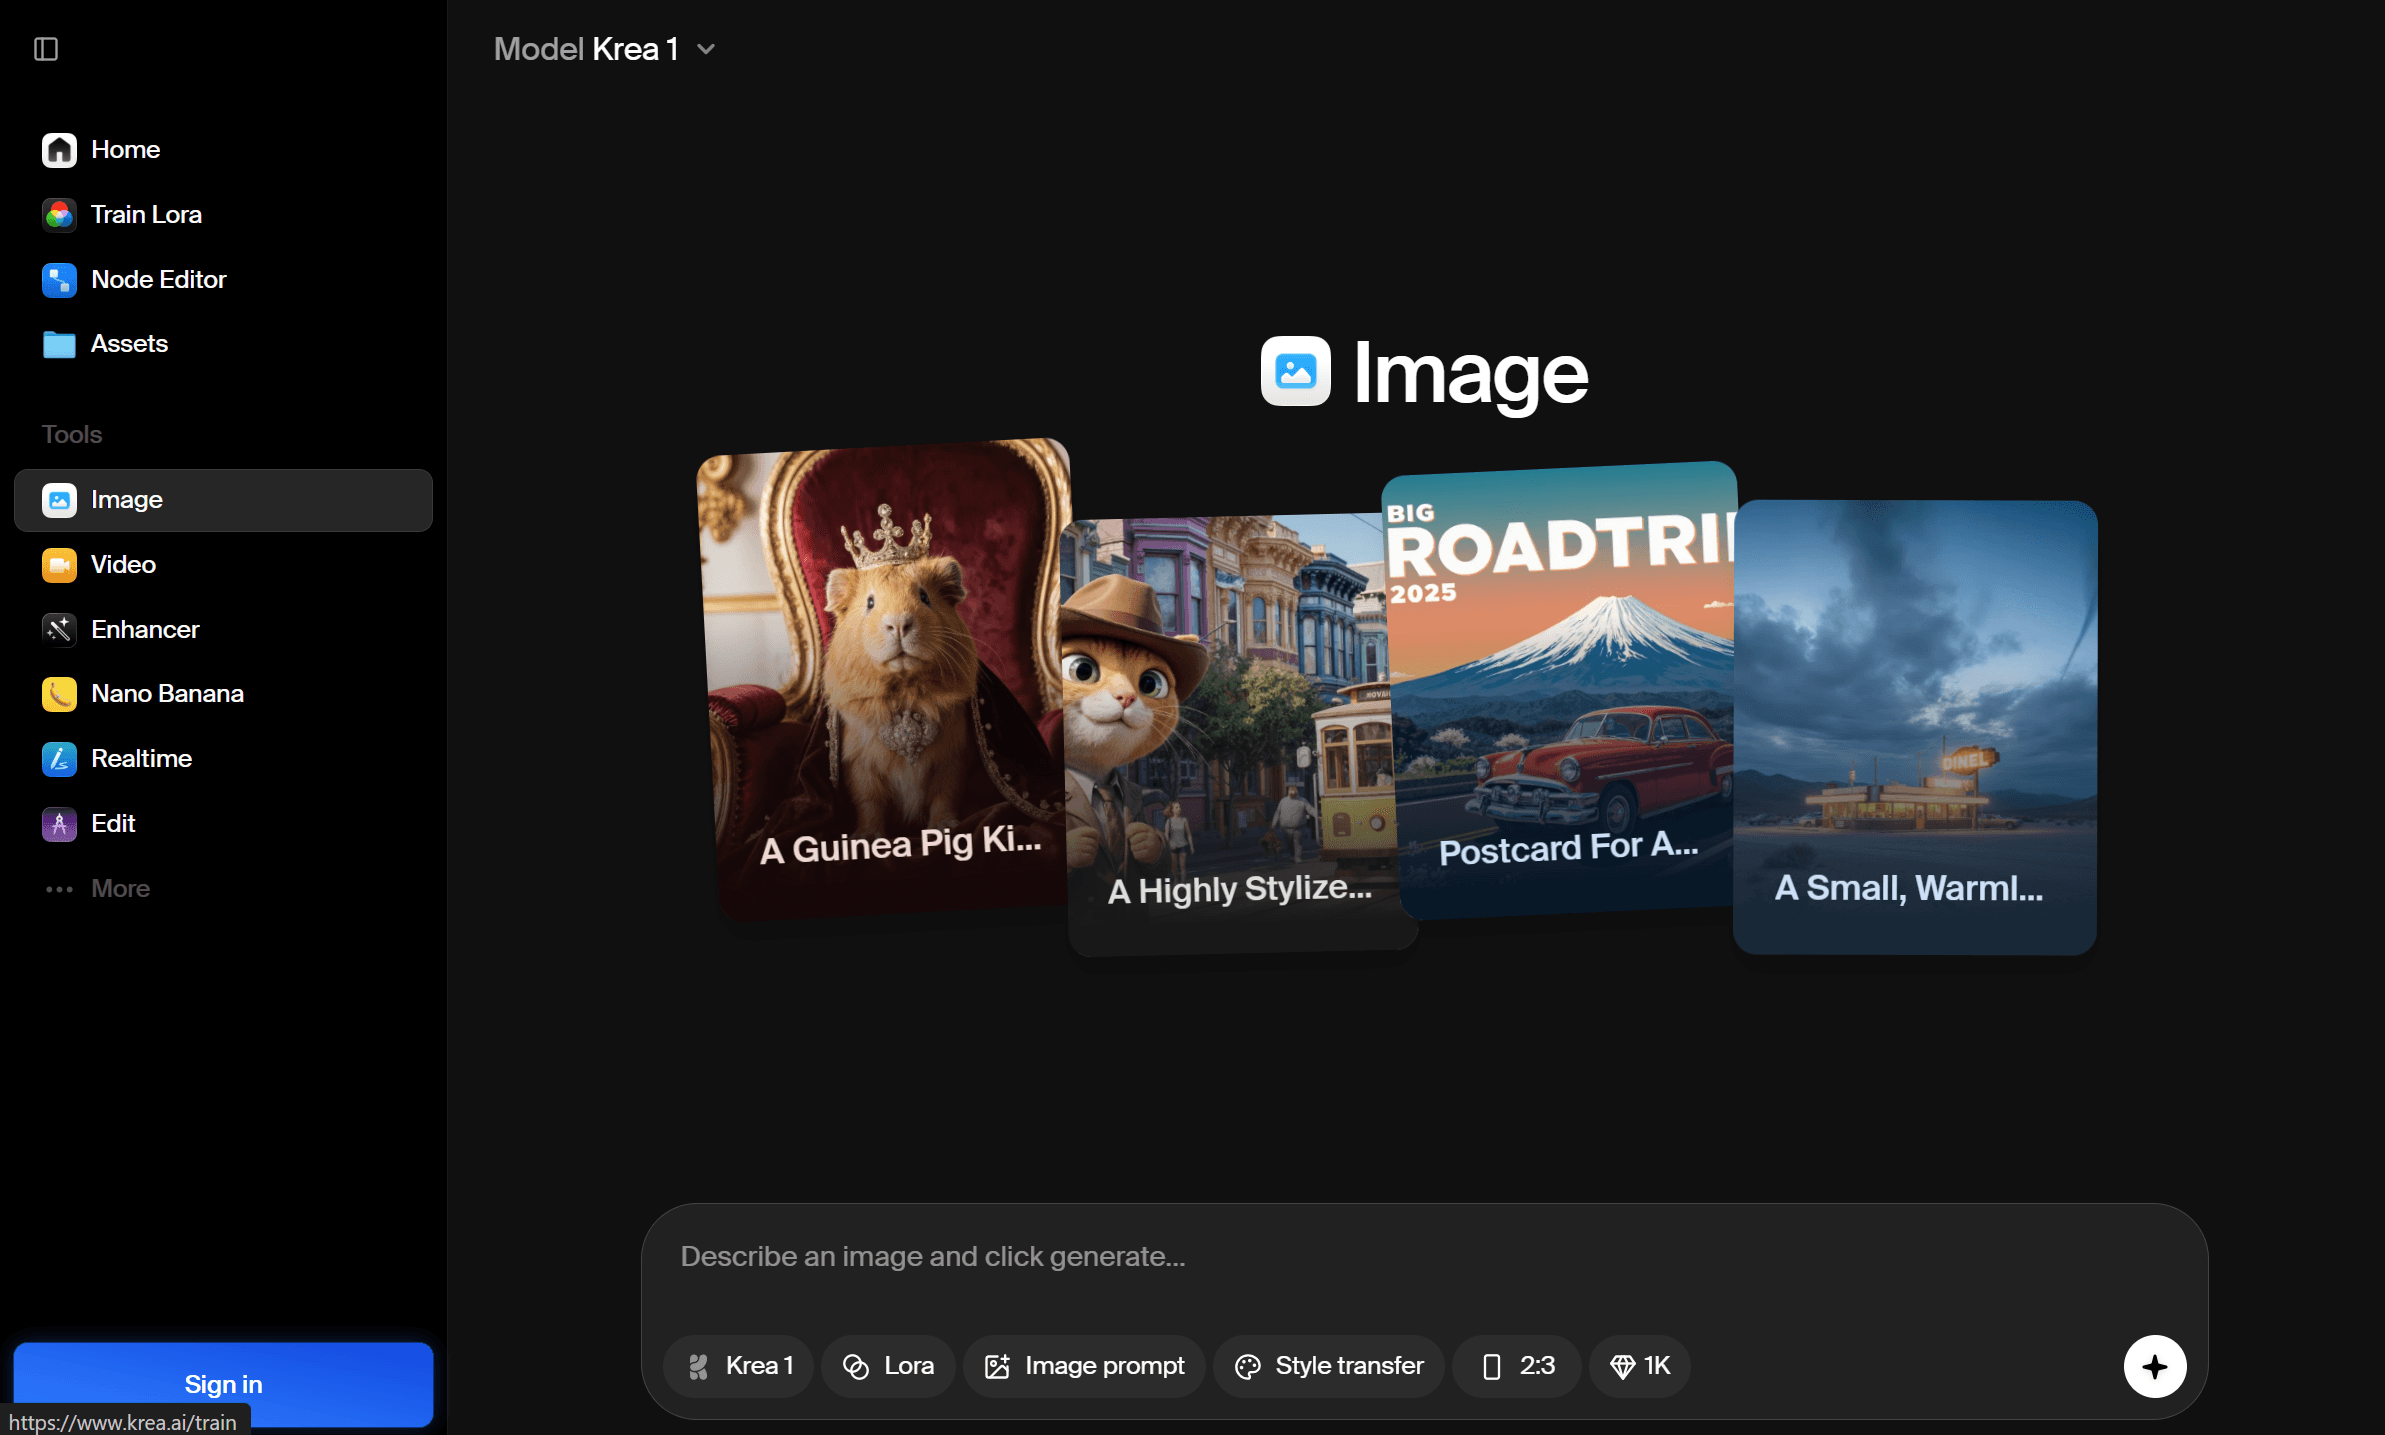Image resolution: width=2385 pixels, height=1435 pixels.
Task: Open the Realtime tool
Action: 223,759
